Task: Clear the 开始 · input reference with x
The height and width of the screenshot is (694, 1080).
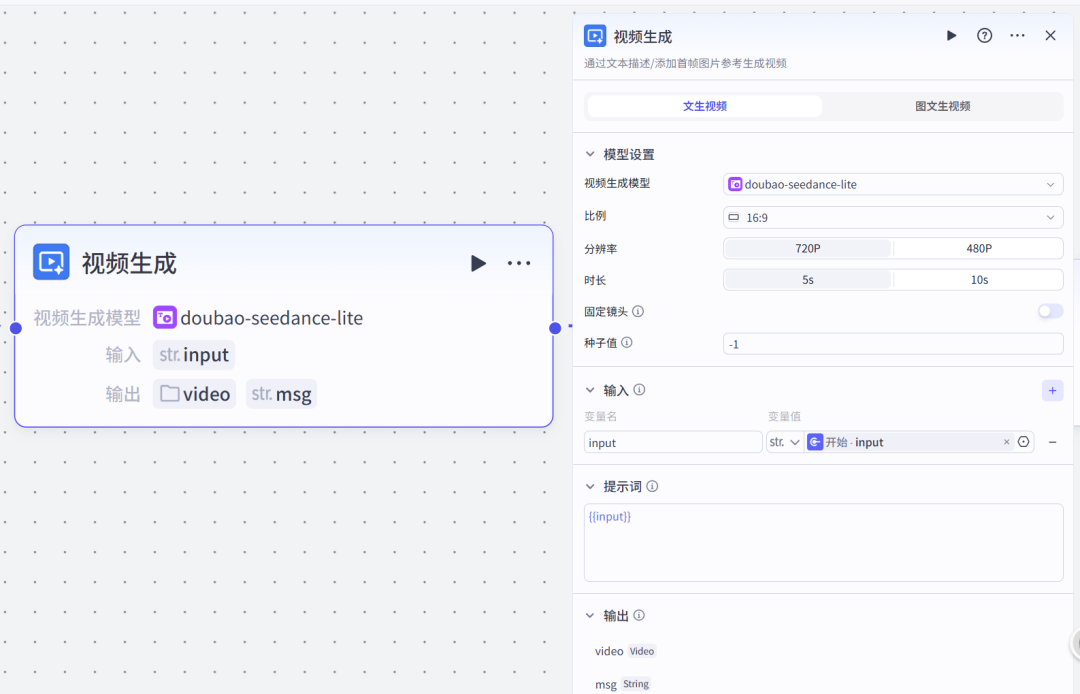Action: coord(1006,442)
